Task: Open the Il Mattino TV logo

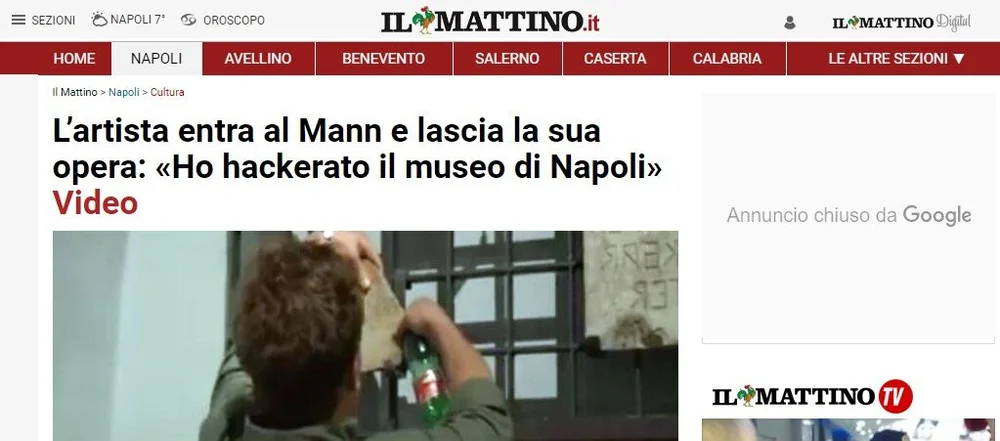Action: coord(812,396)
